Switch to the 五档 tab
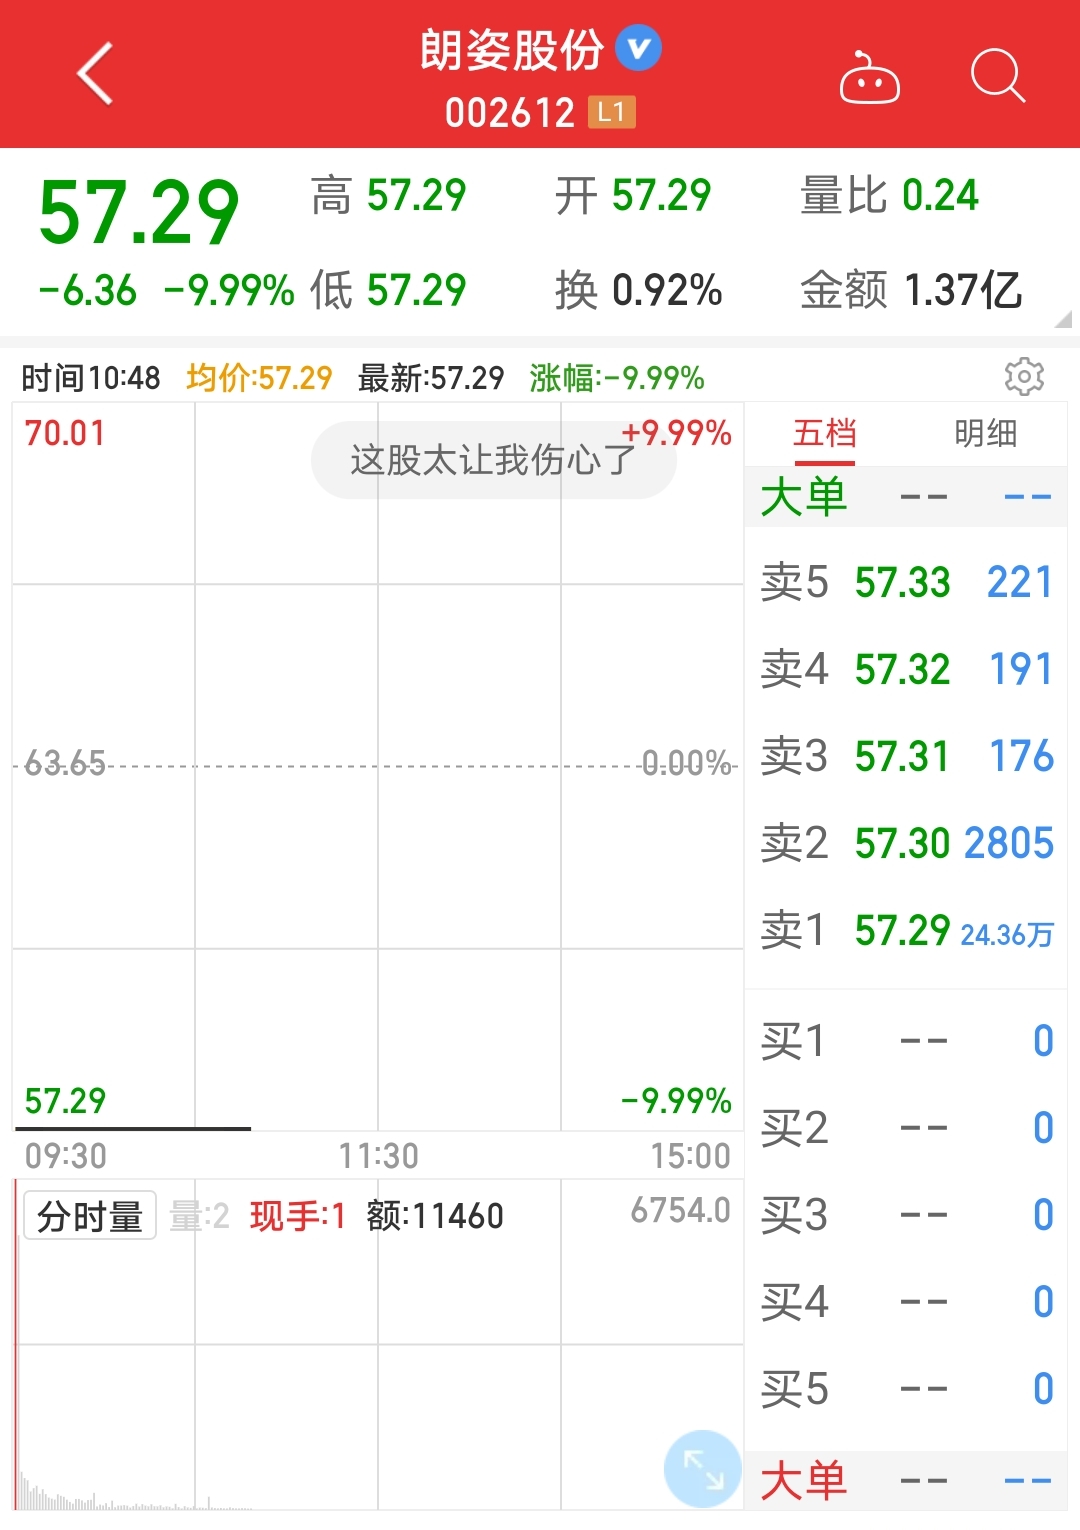This screenshot has height=1530, width=1080. (x=825, y=434)
